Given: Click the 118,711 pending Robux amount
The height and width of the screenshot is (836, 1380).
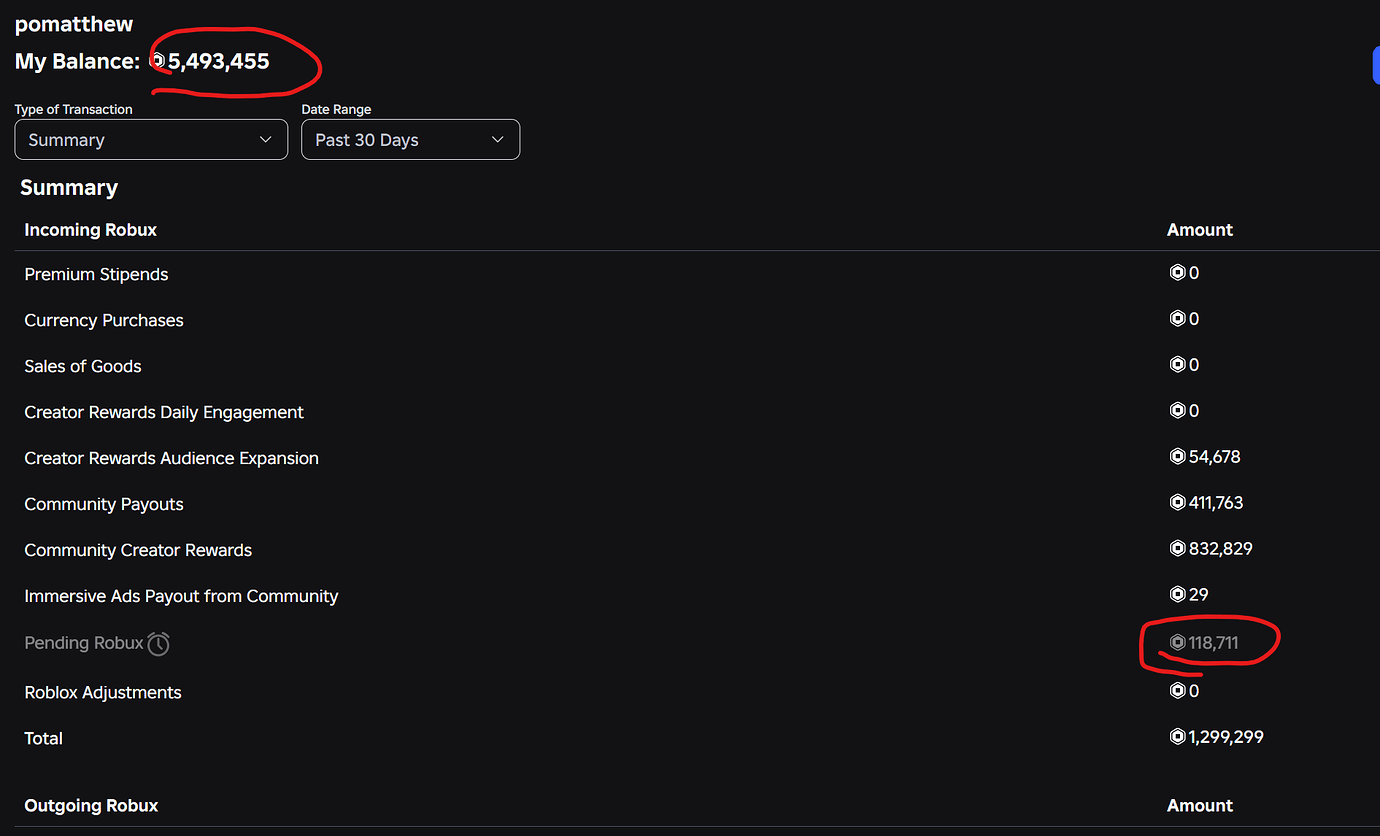Looking at the screenshot, I should pyautogui.click(x=1214, y=643).
